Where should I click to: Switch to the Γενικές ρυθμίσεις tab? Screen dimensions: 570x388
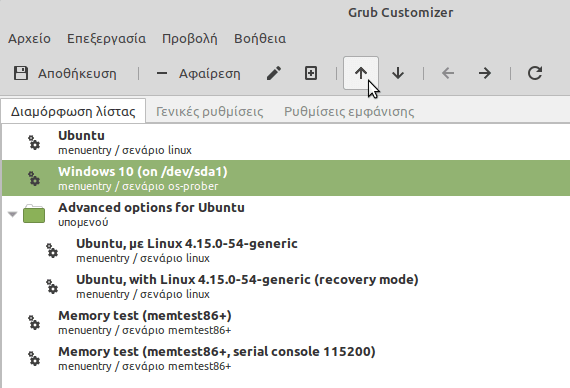click(209, 111)
